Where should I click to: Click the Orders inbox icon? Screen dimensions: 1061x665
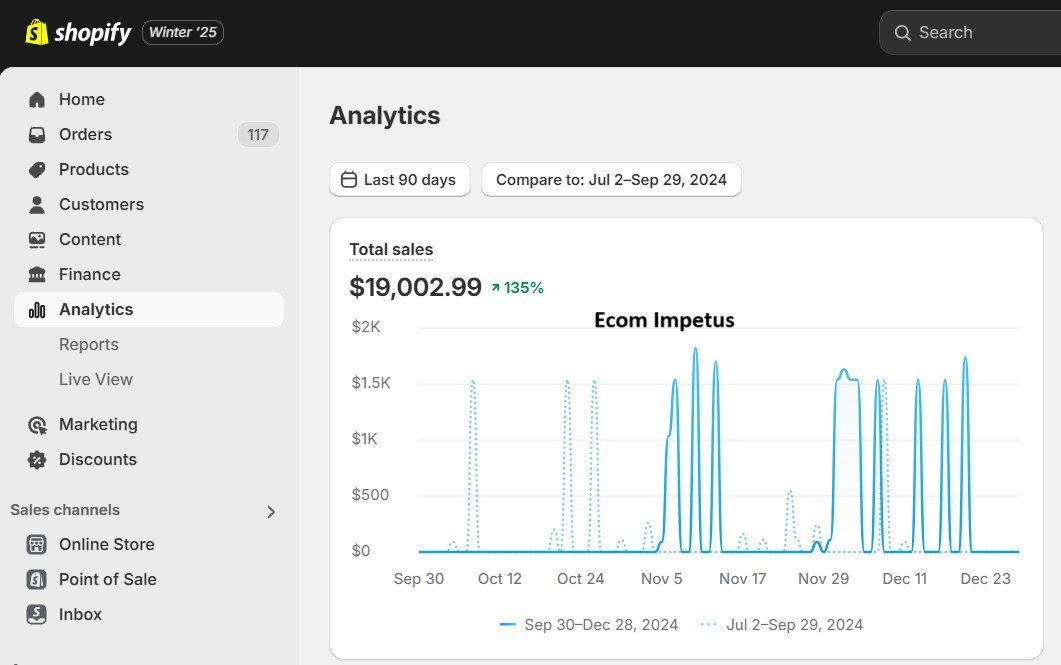(37, 135)
